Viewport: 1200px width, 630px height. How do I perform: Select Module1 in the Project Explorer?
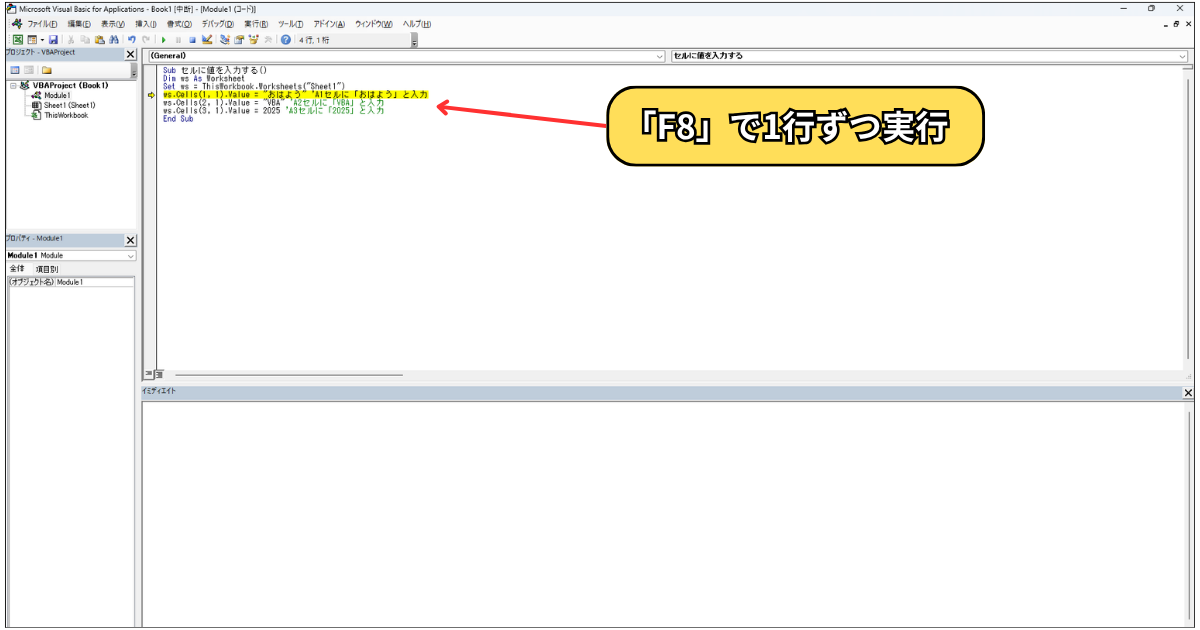point(58,94)
